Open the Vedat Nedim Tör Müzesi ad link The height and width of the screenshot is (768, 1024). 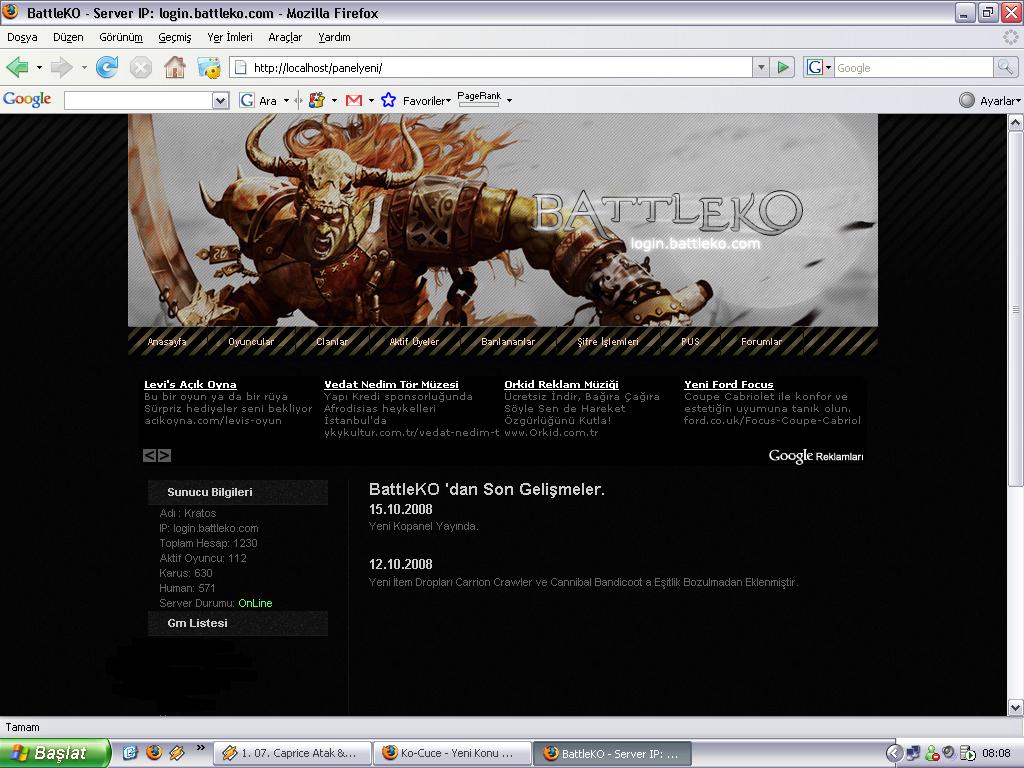click(391, 385)
